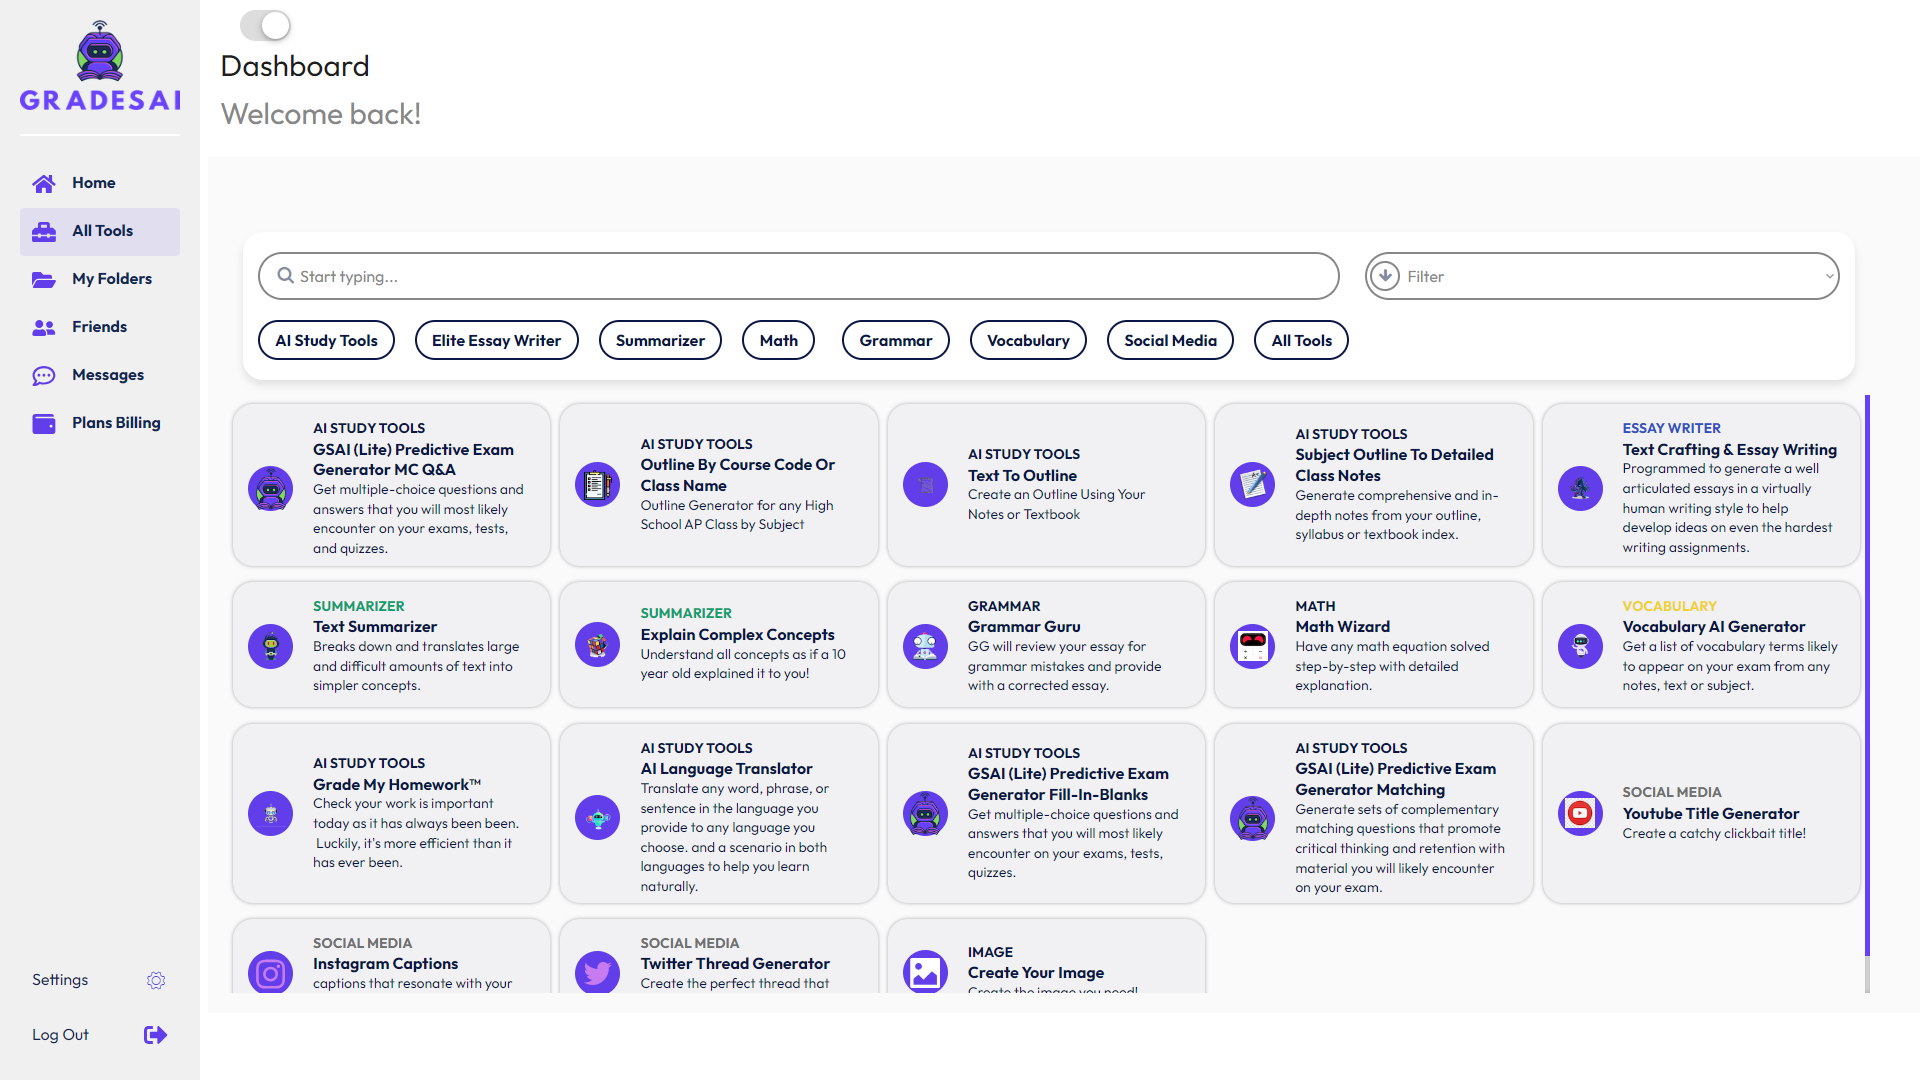
Task: Select the Vocabulary category button
Action: (1028, 341)
